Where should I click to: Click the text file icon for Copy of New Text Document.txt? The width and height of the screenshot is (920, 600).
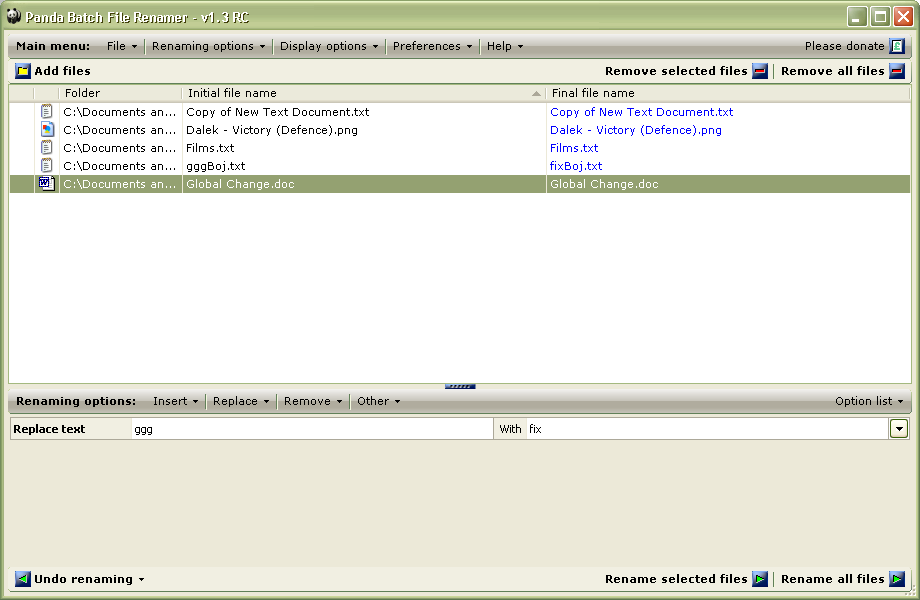tap(46, 111)
